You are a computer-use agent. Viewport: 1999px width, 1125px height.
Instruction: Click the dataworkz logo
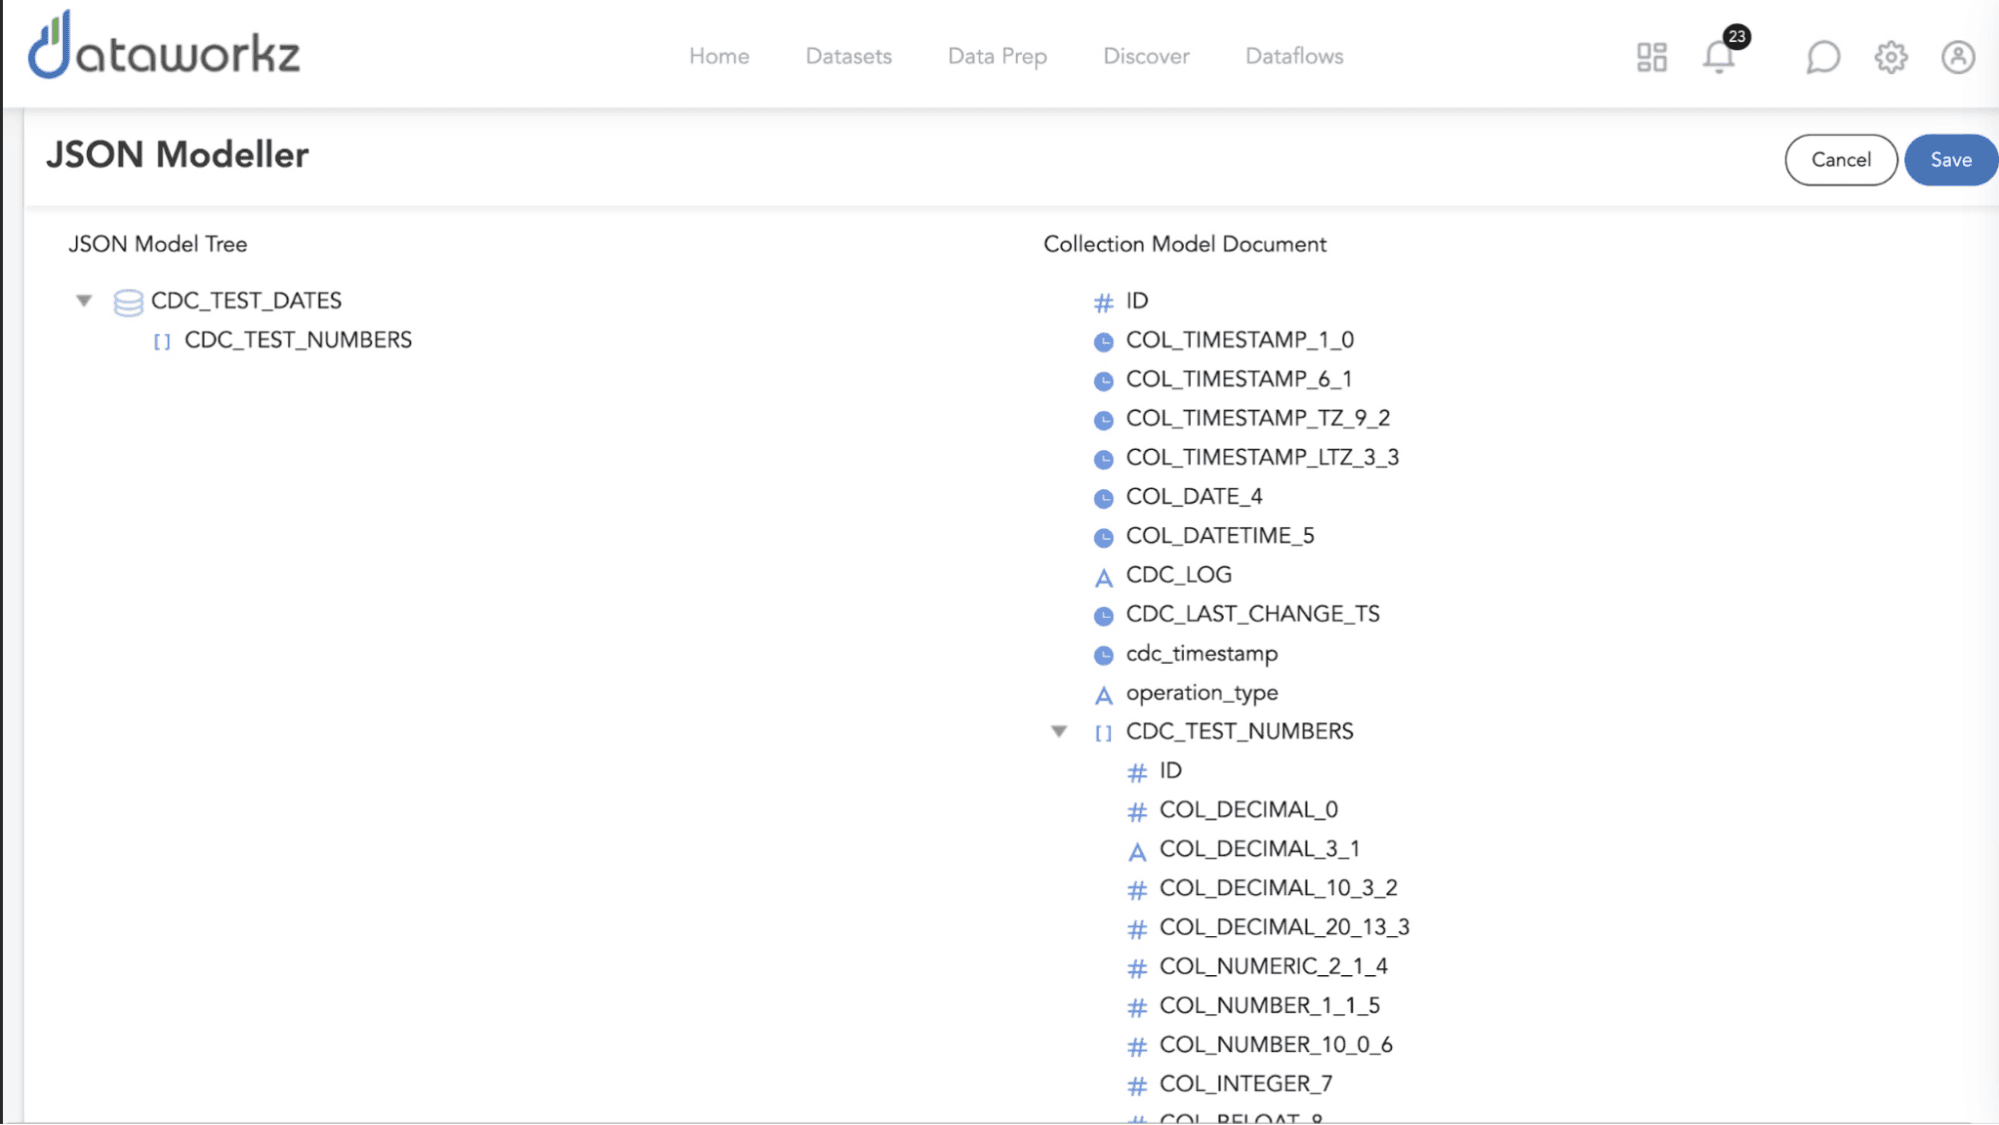point(164,48)
